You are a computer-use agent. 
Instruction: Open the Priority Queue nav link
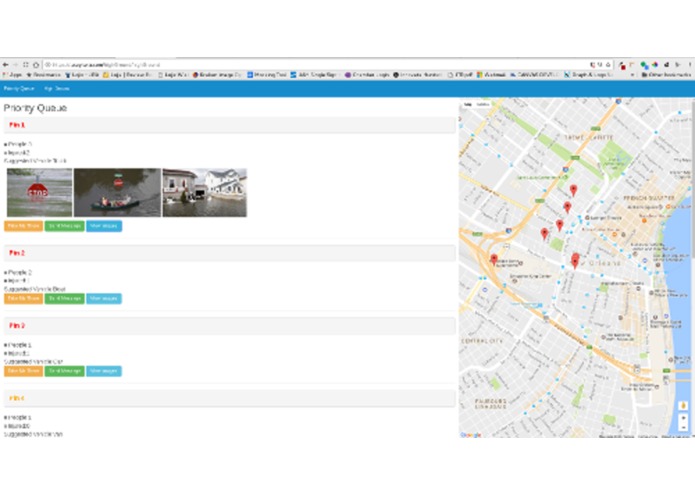[19, 89]
